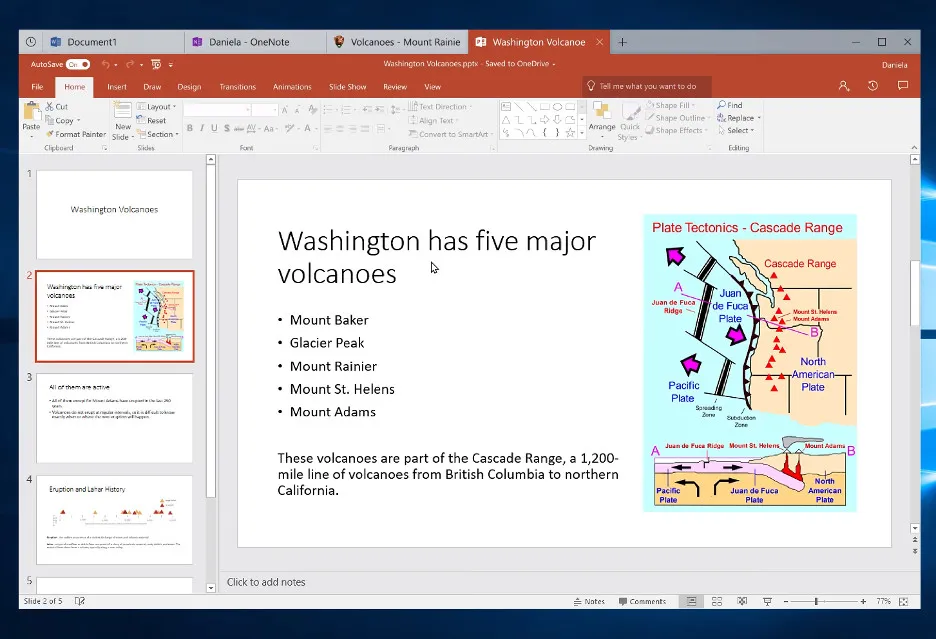Open Shape Outline color options
Screen dimensions: 936x639
tap(678, 118)
